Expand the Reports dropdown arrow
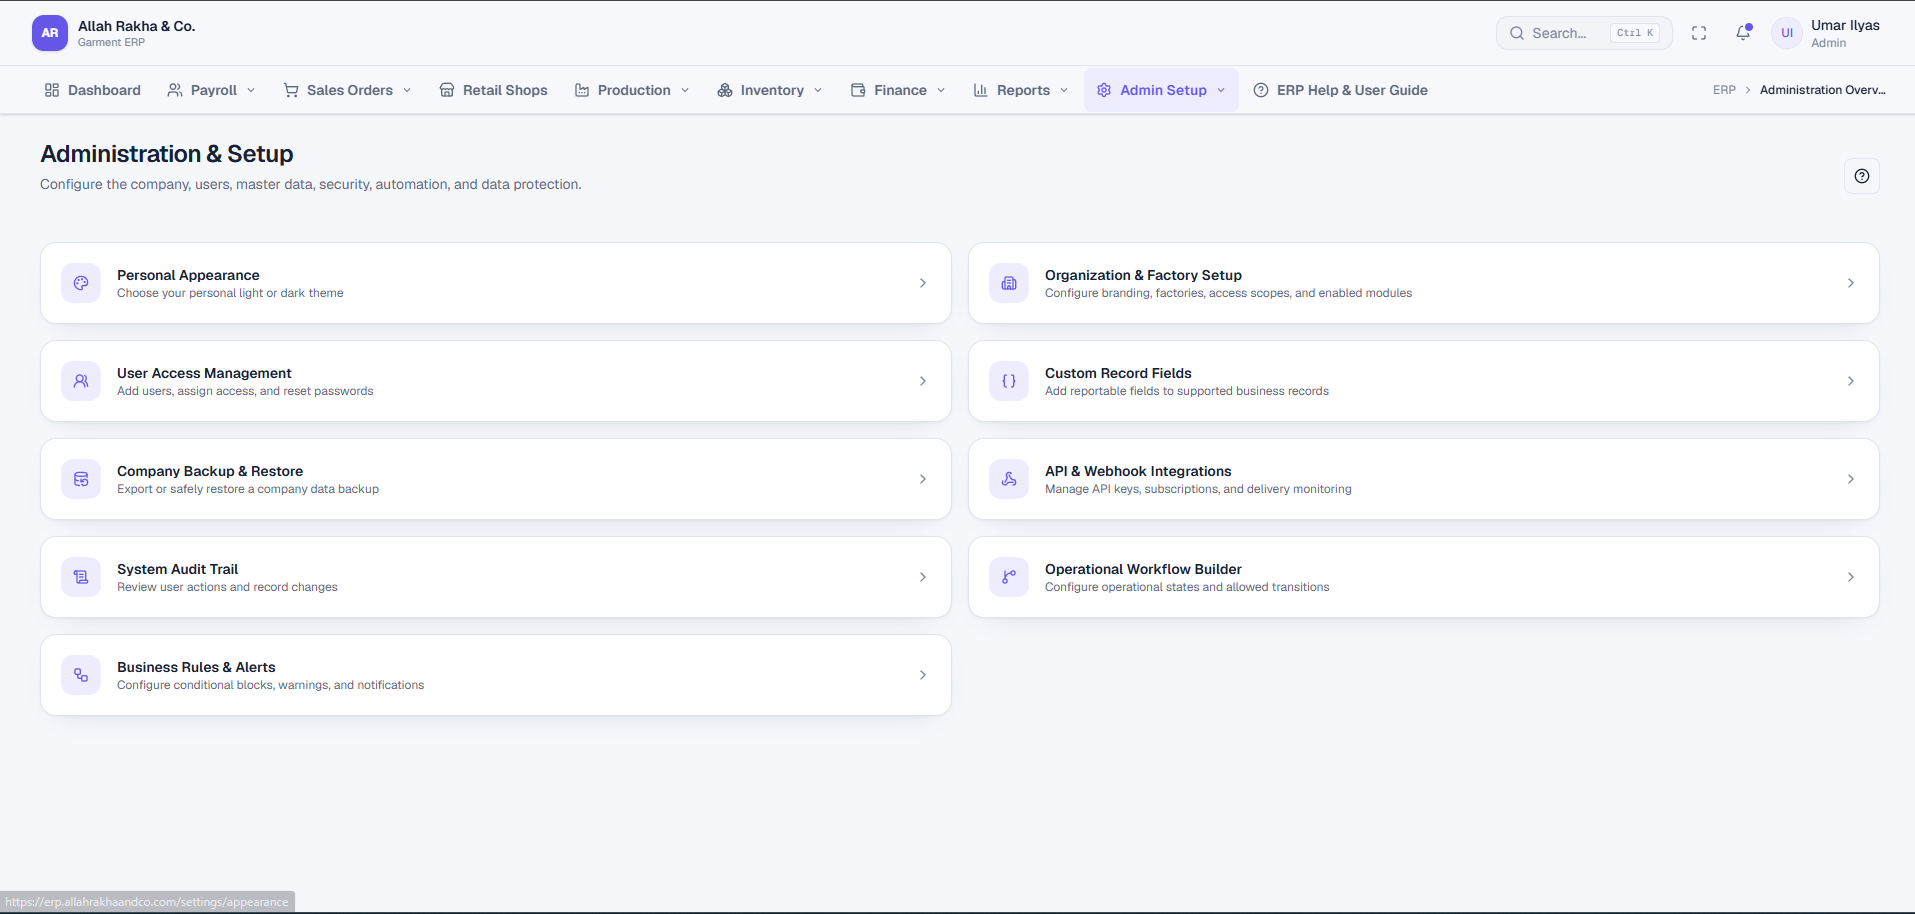1915x914 pixels. (x=1064, y=90)
